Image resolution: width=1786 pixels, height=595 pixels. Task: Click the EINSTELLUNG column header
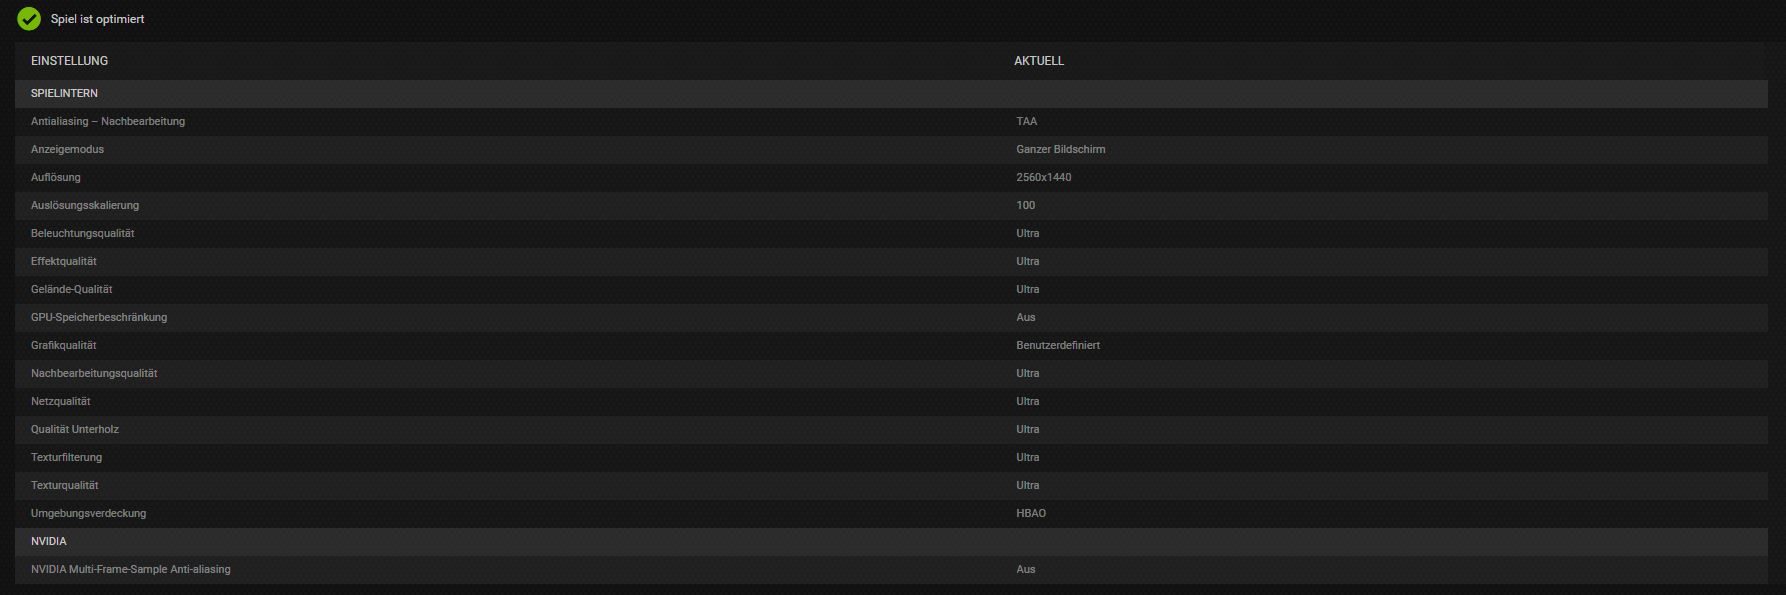(69, 61)
